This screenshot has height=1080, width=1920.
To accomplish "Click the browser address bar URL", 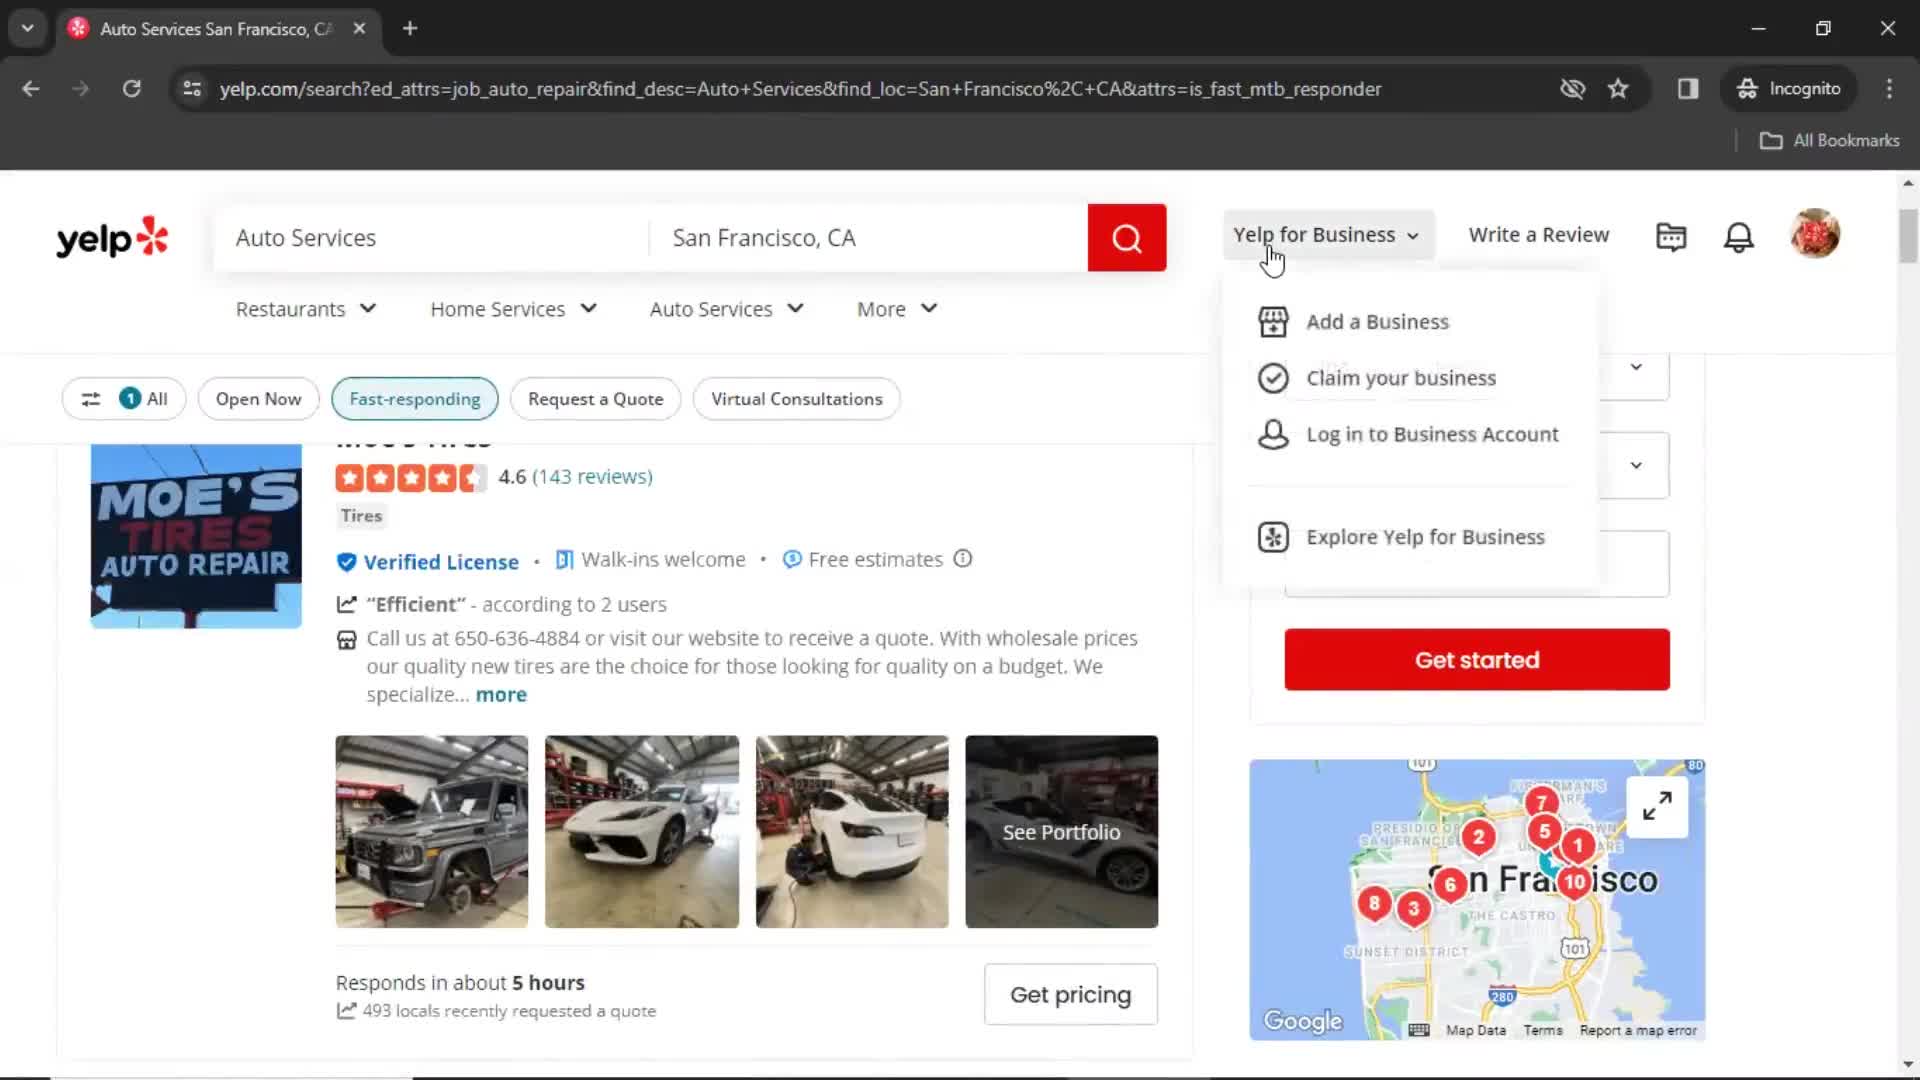I will point(800,89).
